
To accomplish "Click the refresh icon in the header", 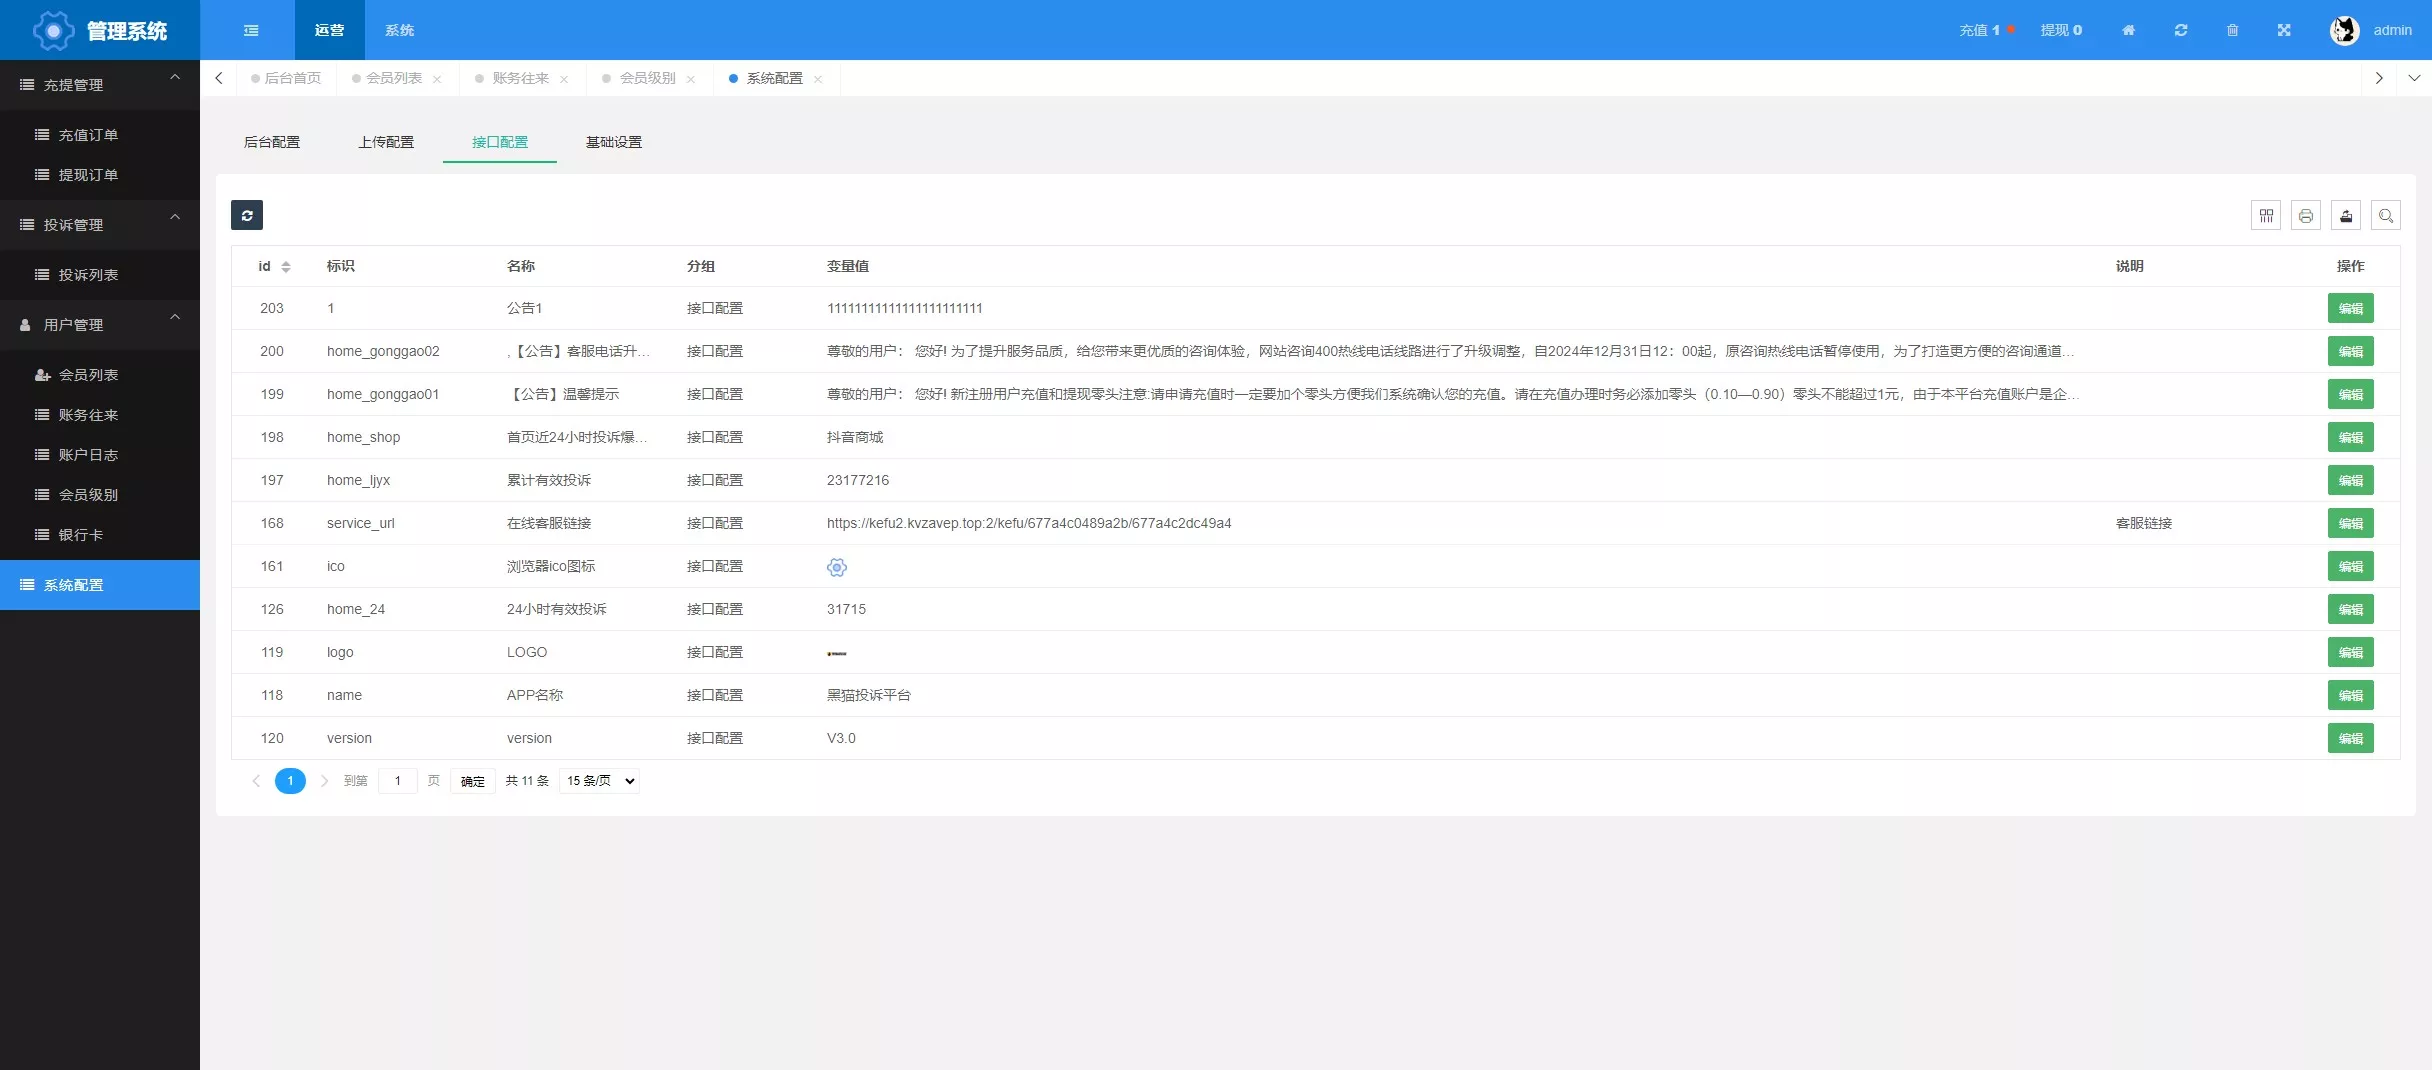I will pyautogui.click(x=2180, y=30).
